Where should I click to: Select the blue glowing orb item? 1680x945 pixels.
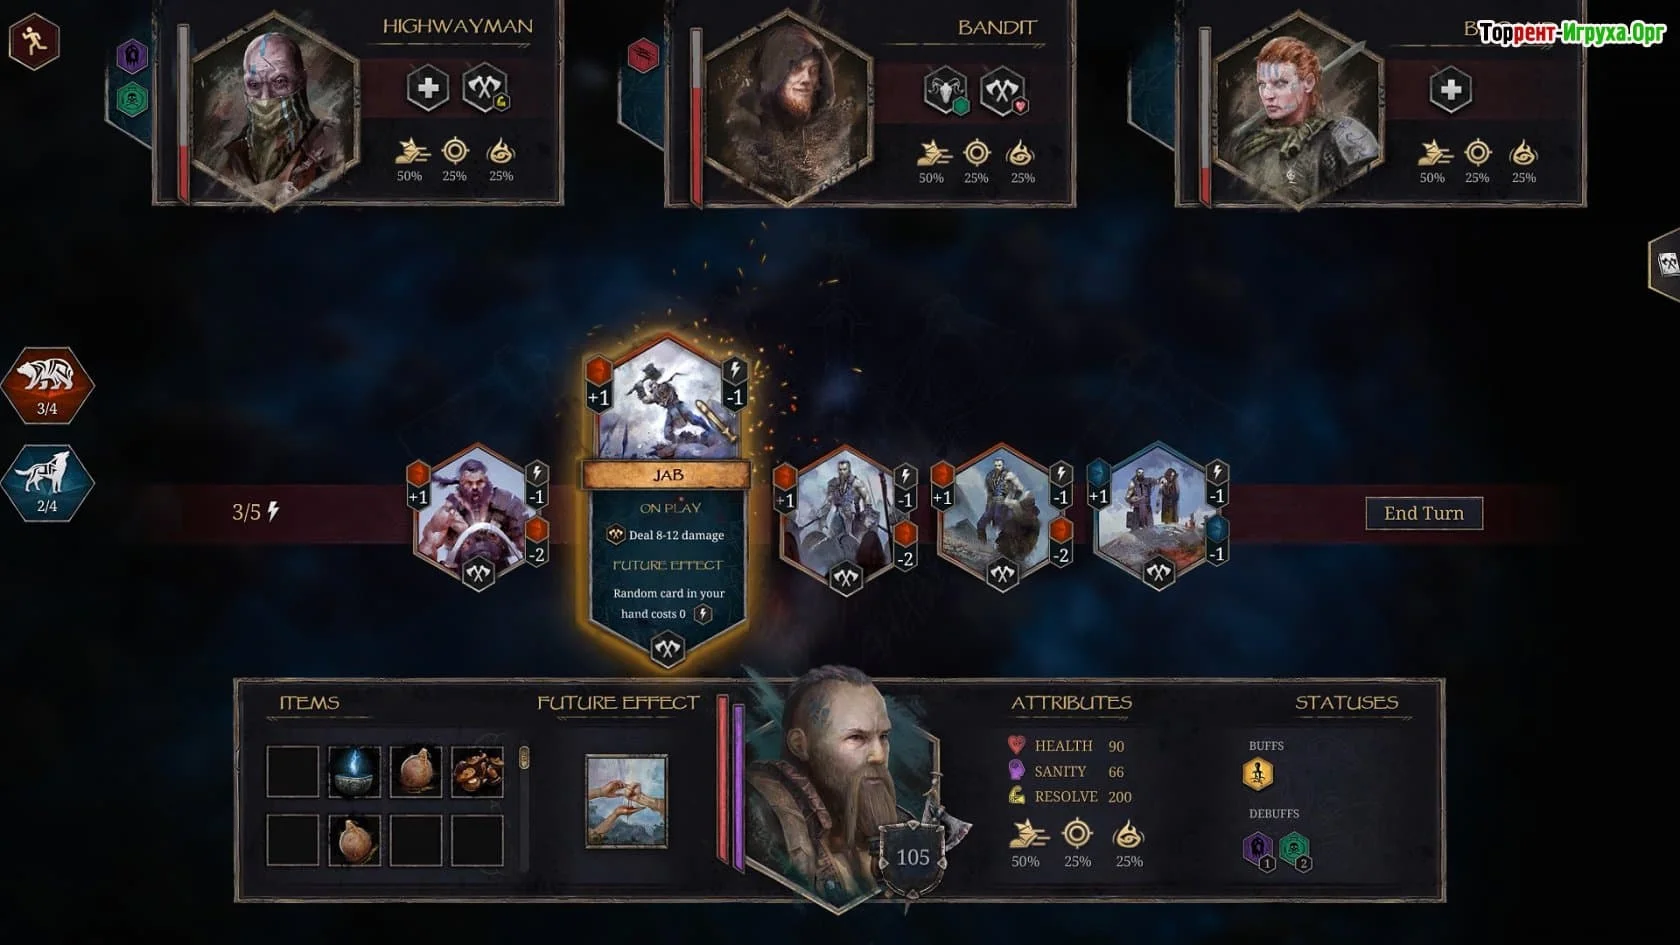(354, 771)
